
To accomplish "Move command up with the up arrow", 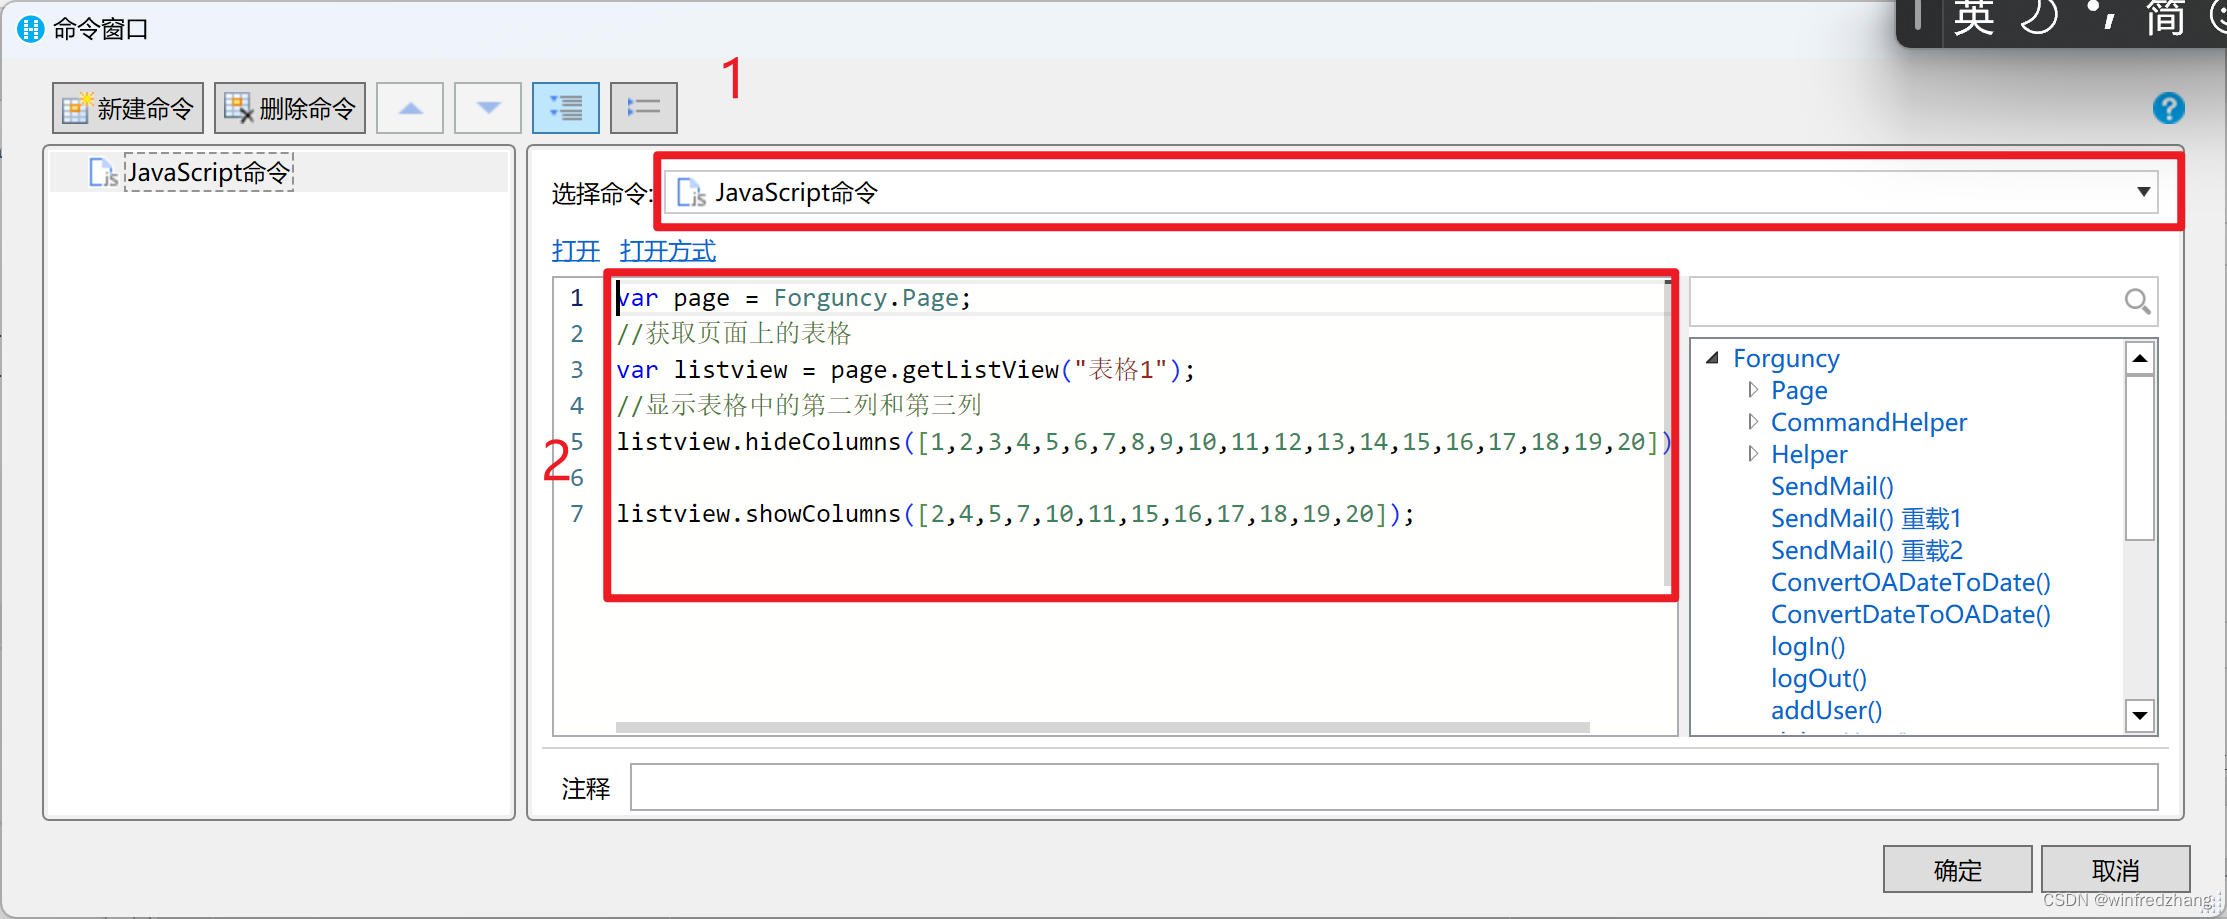I will 410,108.
